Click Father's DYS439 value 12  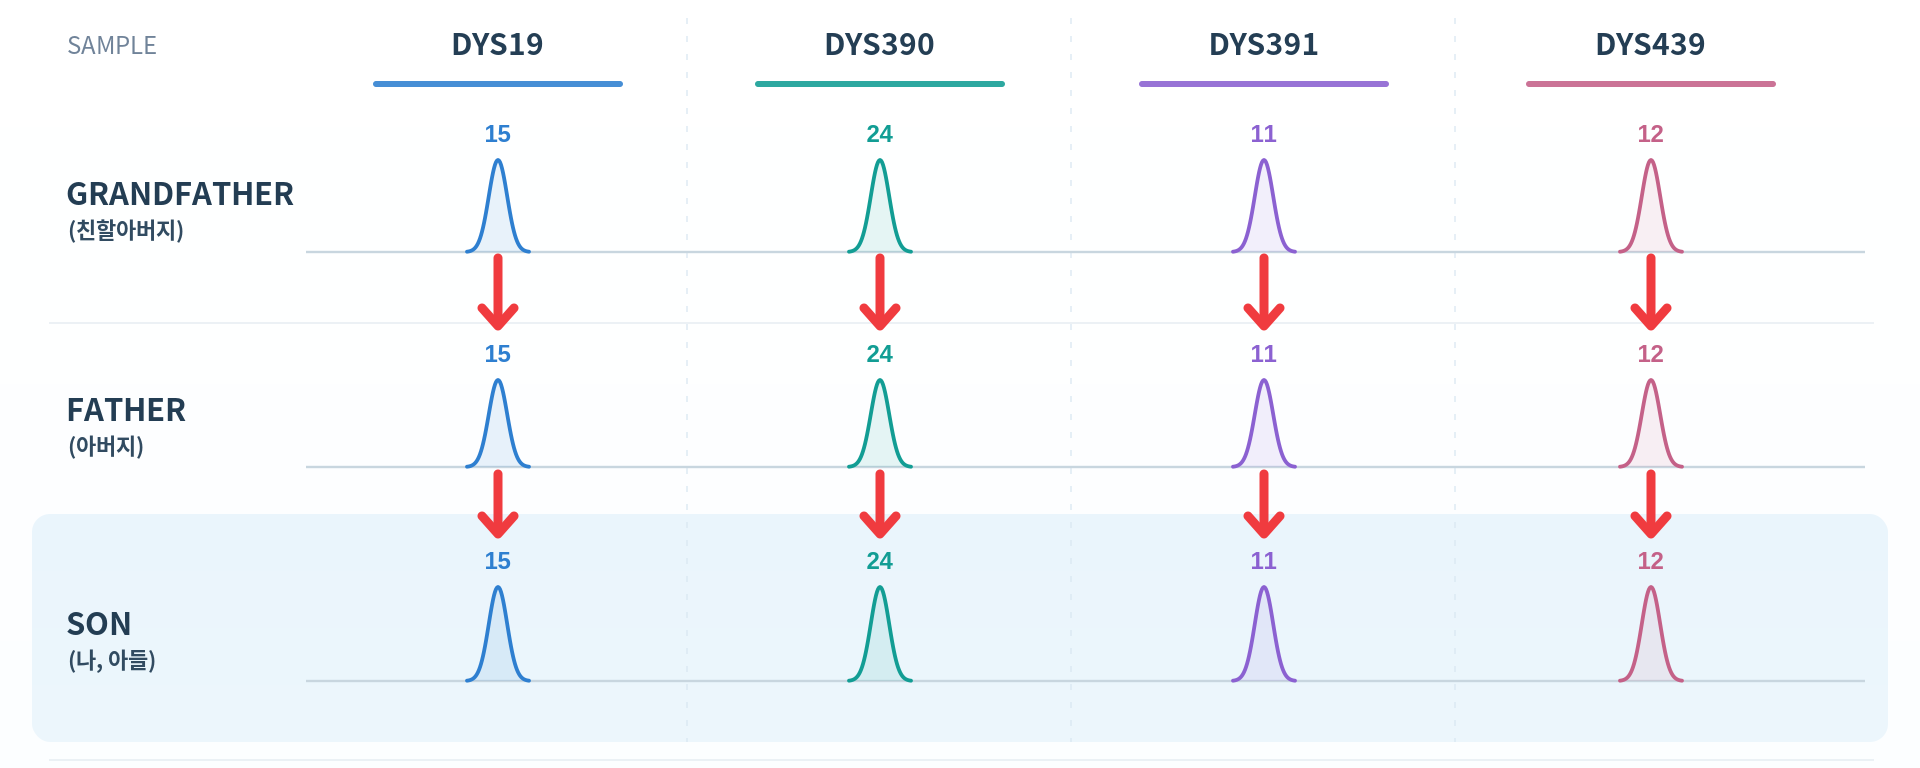pyautogui.click(x=1650, y=354)
